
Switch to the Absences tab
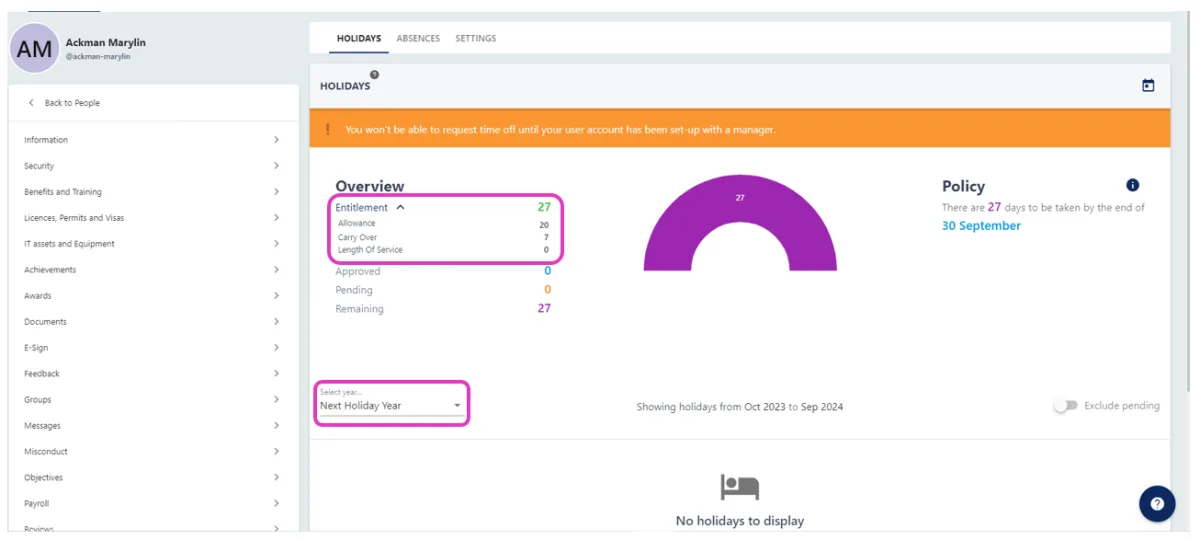418,39
